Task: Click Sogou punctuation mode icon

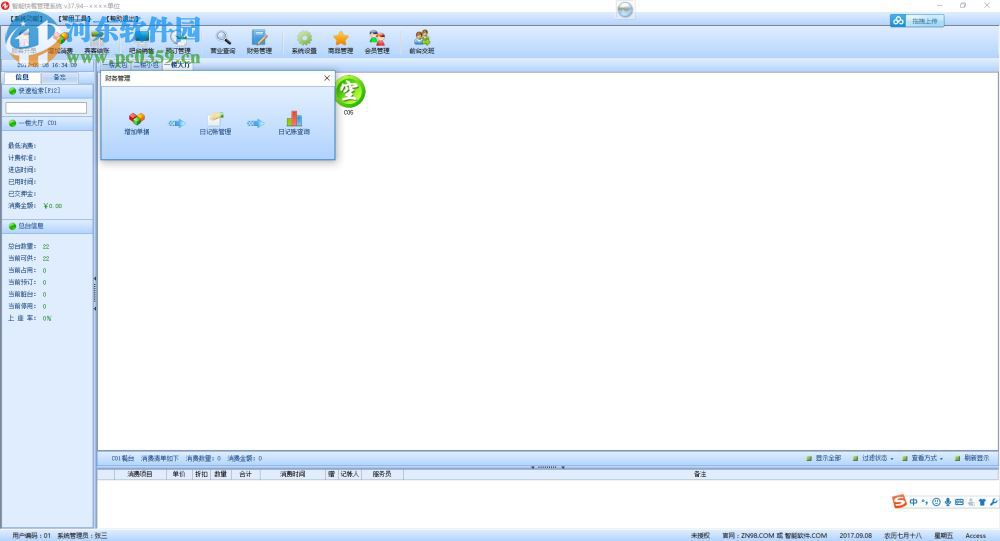Action: point(925,502)
